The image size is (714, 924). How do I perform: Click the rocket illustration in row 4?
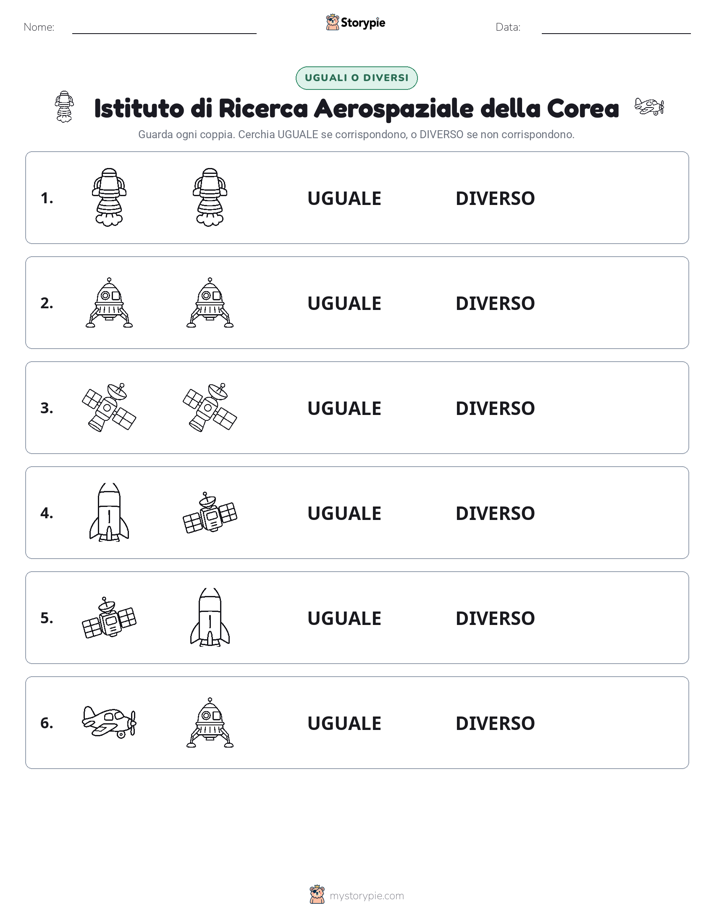click(x=109, y=513)
